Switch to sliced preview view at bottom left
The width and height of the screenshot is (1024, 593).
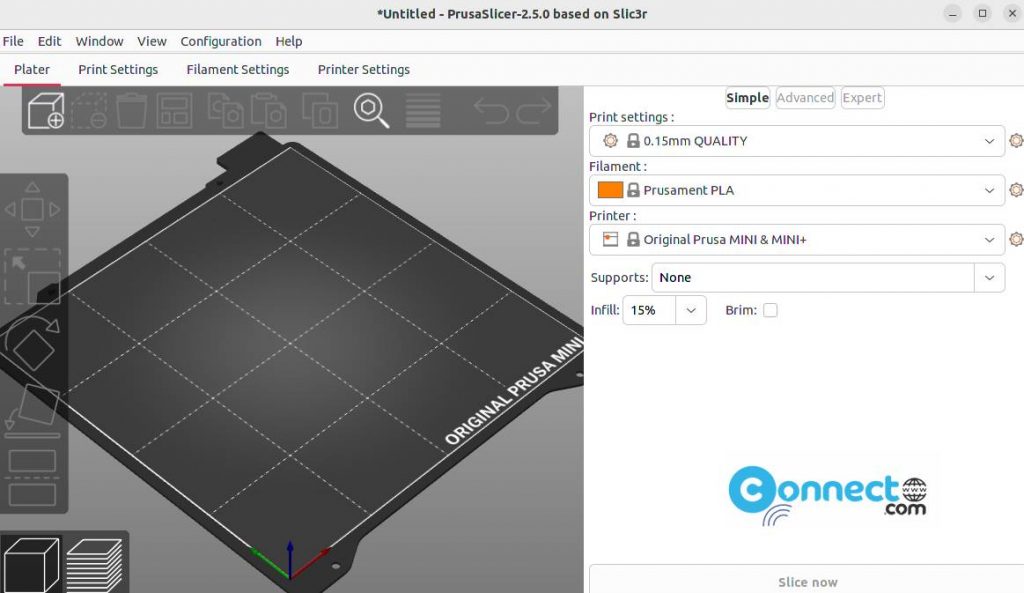tap(95, 562)
